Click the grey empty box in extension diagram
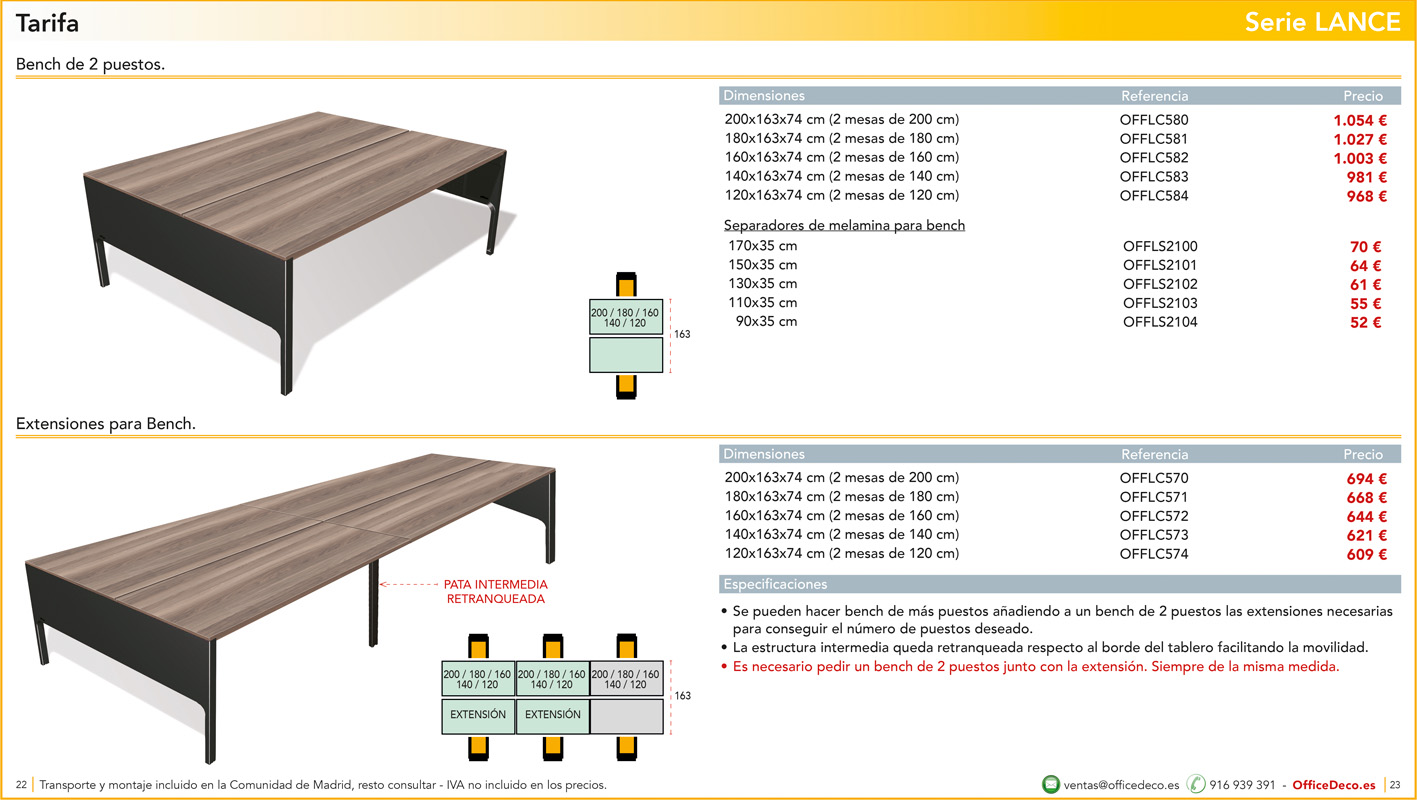Viewport: 1417px width, 800px height. point(626,715)
